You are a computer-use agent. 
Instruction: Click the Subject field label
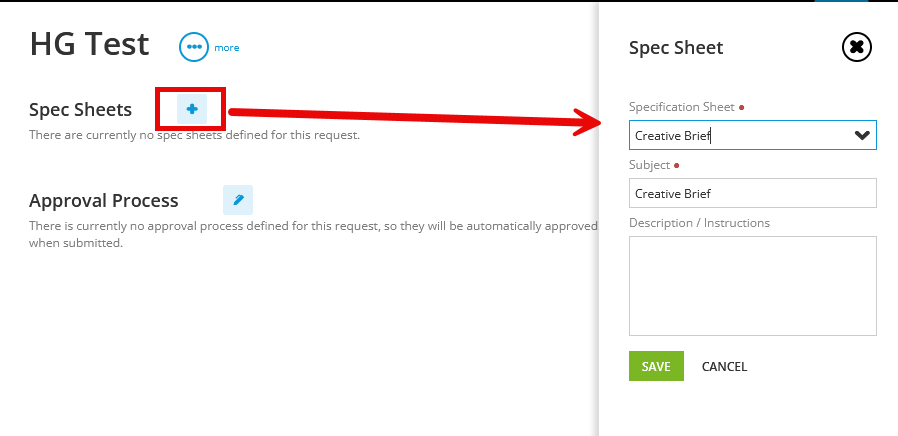tap(649, 164)
